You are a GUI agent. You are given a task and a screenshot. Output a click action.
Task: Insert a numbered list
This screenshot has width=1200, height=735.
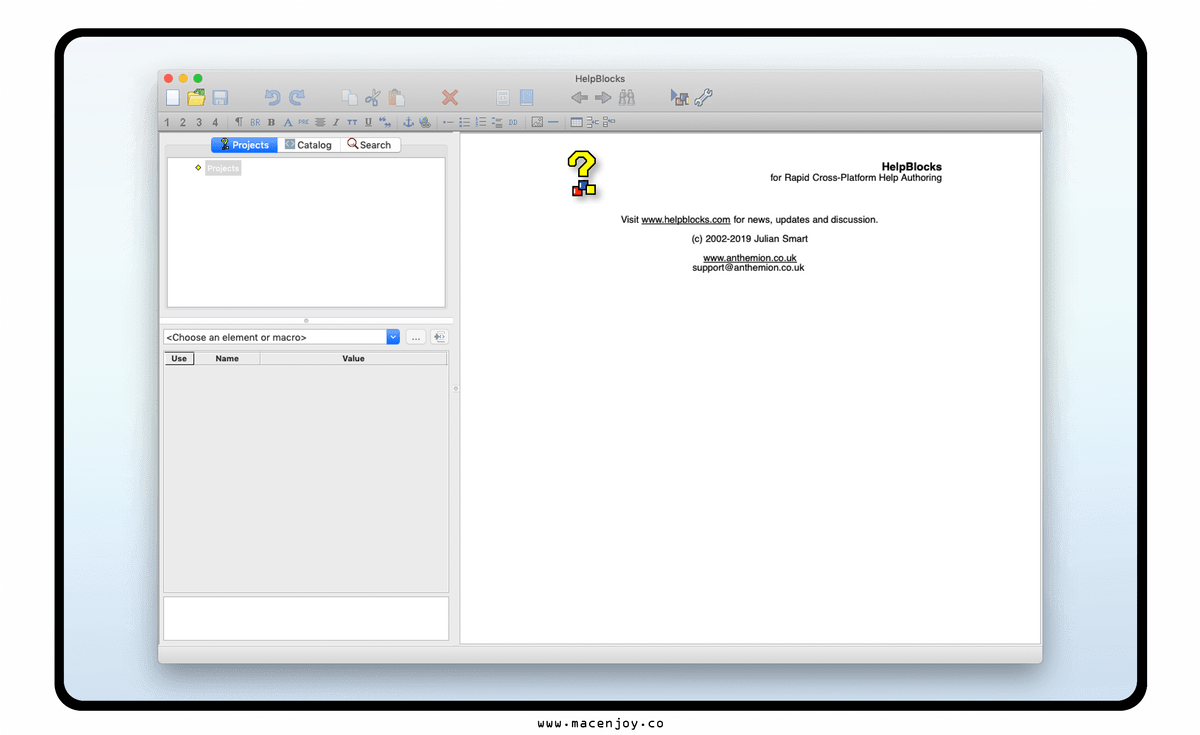click(x=481, y=122)
